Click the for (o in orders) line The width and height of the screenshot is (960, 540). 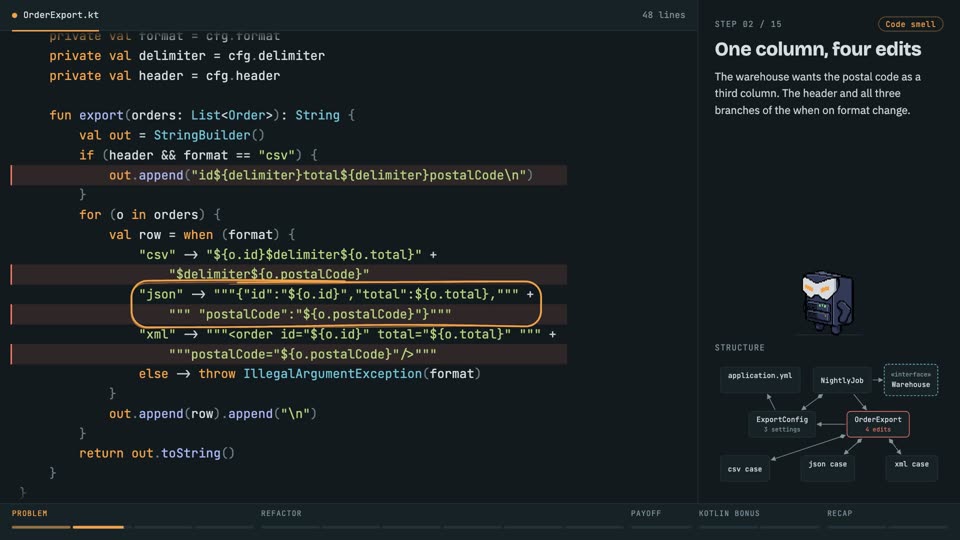(149, 215)
